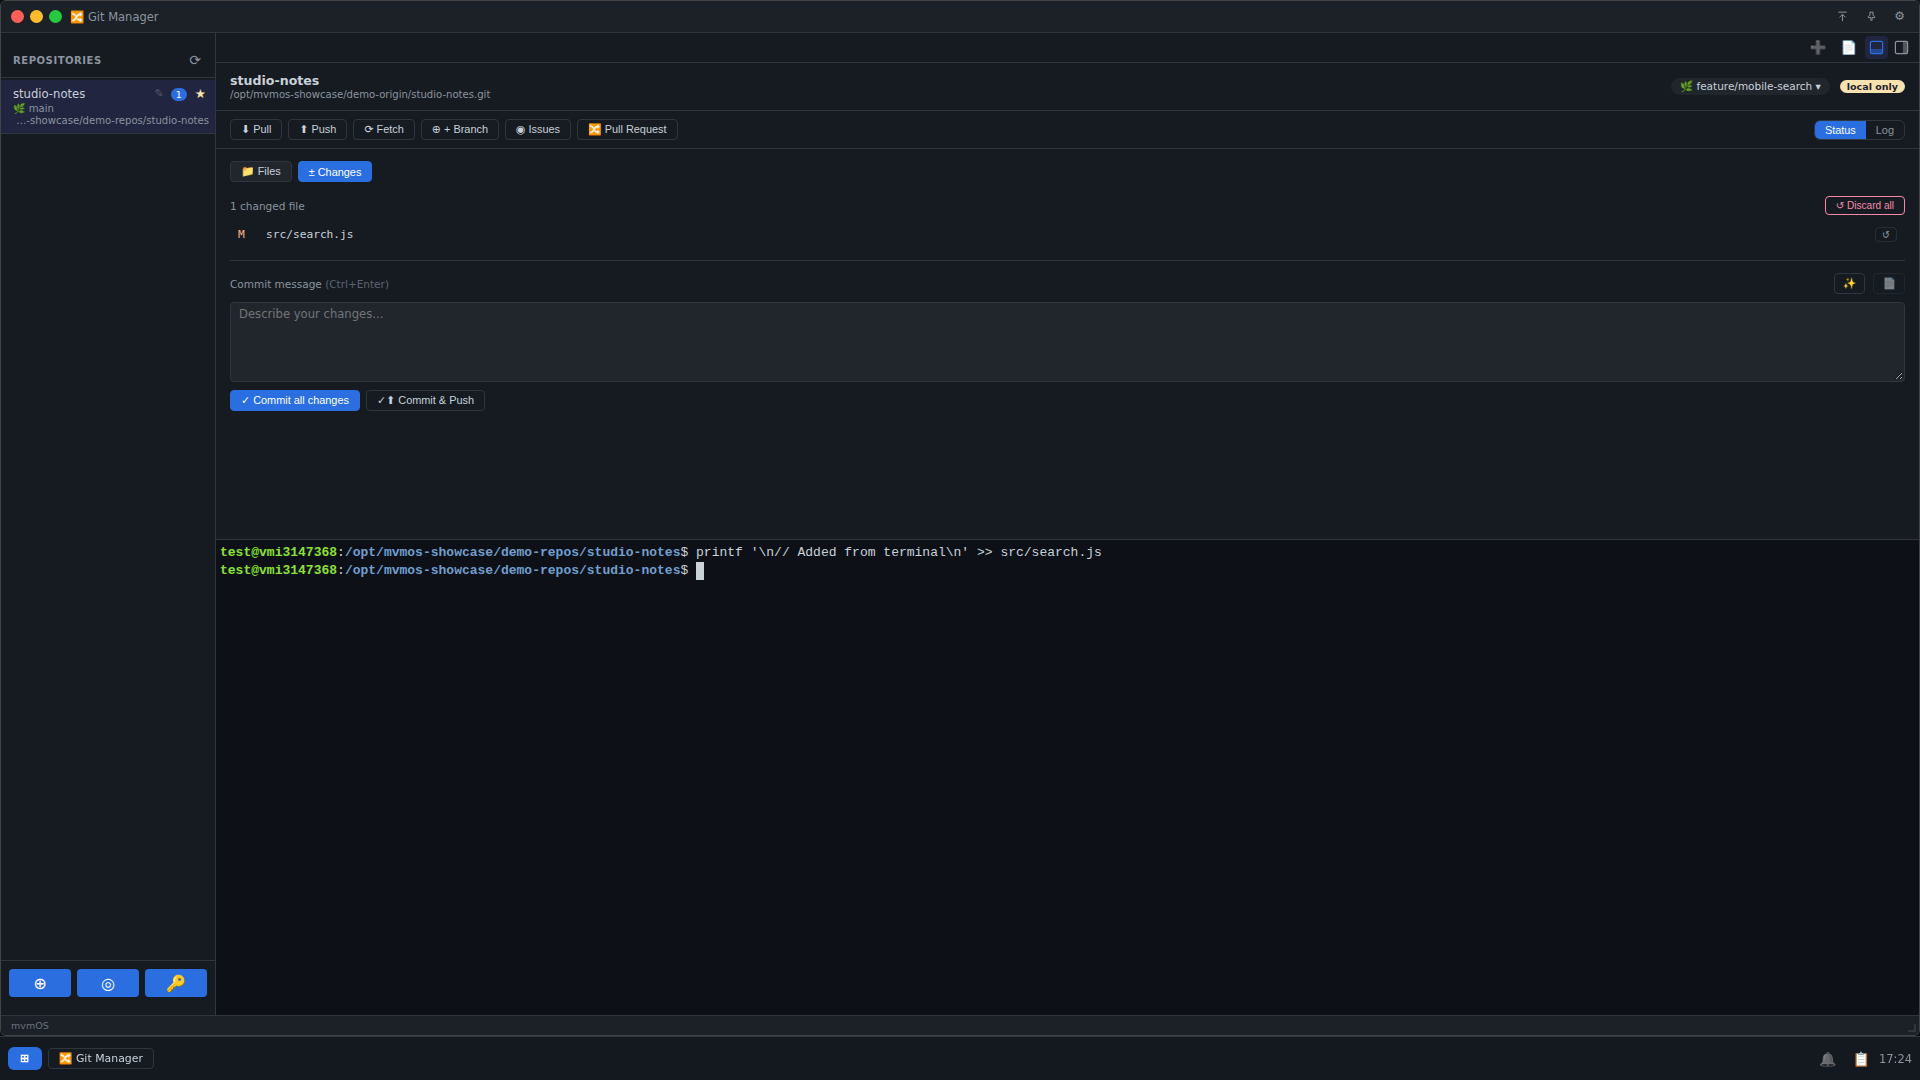Open the Issues view
Image resolution: width=1920 pixels, height=1080 pixels.
pyautogui.click(x=538, y=130)
